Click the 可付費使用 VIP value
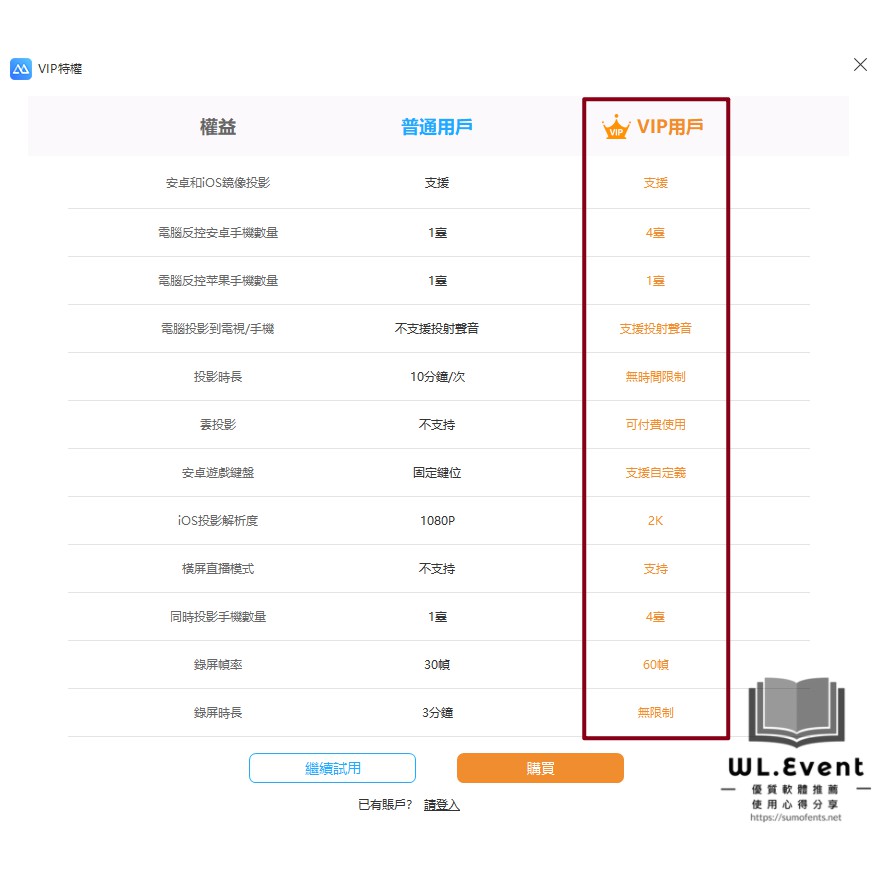Screen dimensions: 877x877 pyautogui.click(x=655, y=425)
